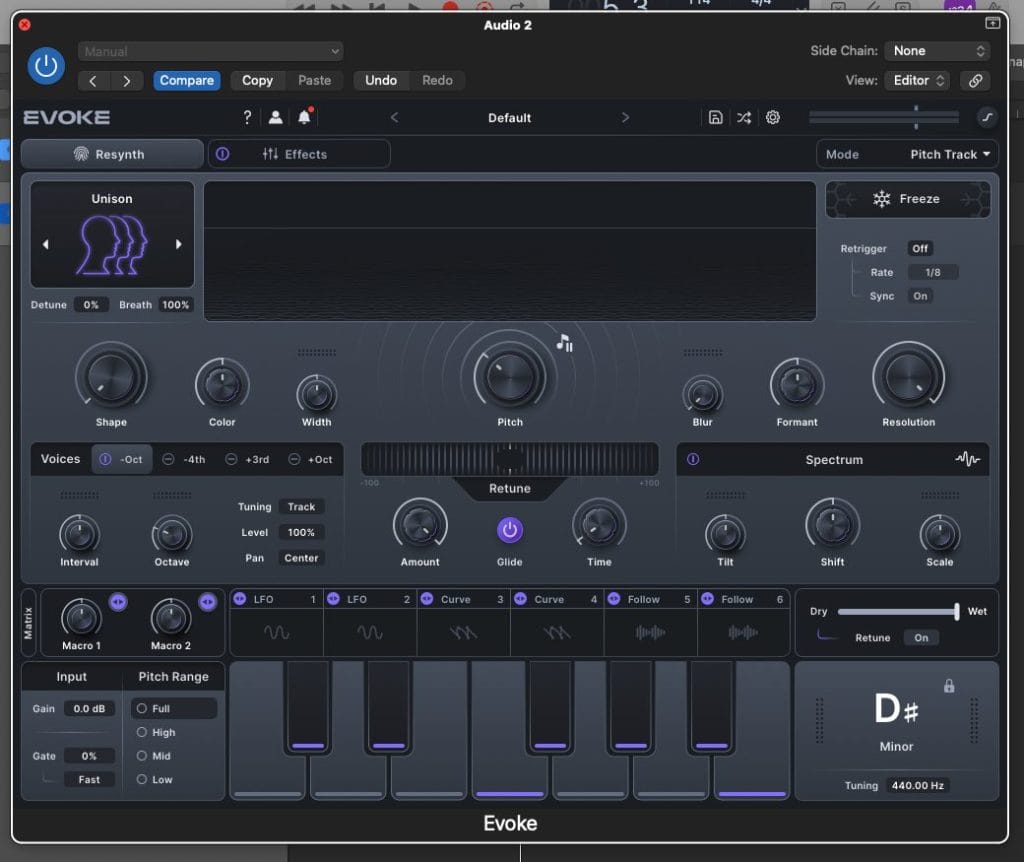Click the question mark help icon
The image size is (1024, 862).
[x=247, y=118]
